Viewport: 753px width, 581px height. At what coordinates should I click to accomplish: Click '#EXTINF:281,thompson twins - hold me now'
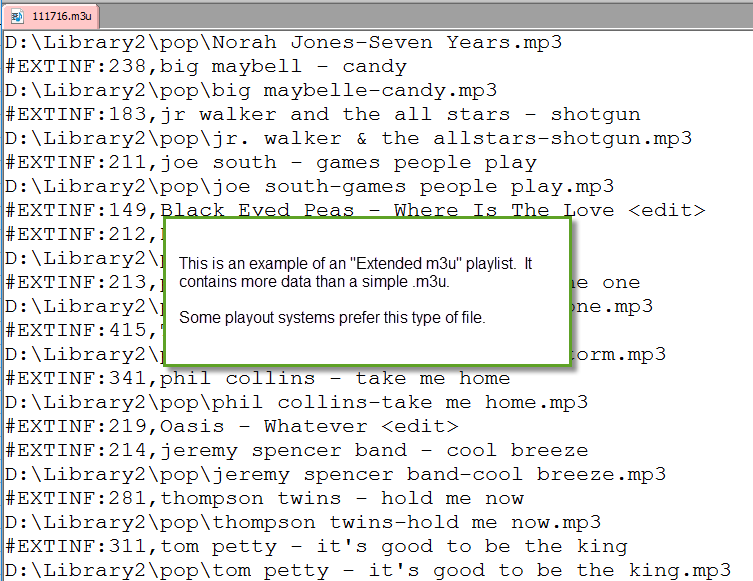(264, 498)
